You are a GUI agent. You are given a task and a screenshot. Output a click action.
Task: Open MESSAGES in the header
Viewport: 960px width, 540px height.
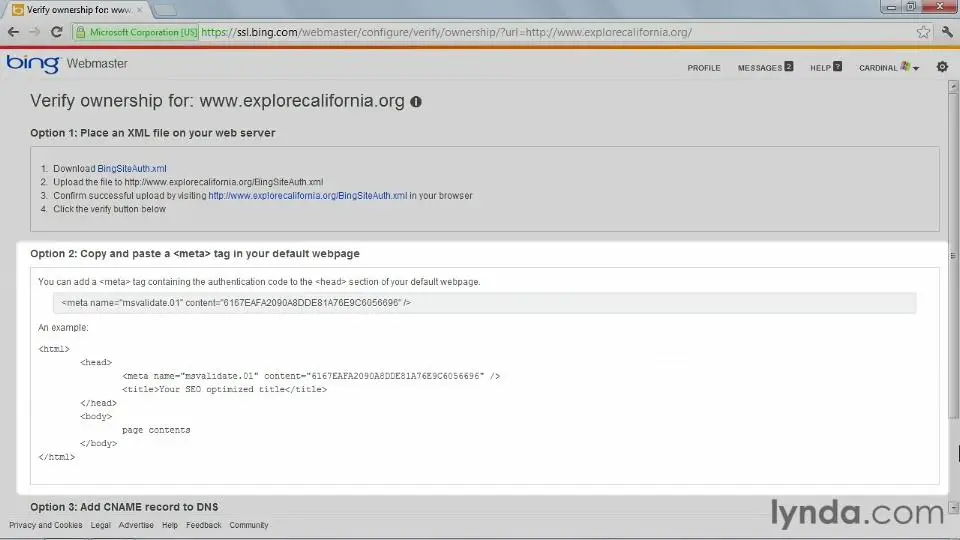coord(765,67)
